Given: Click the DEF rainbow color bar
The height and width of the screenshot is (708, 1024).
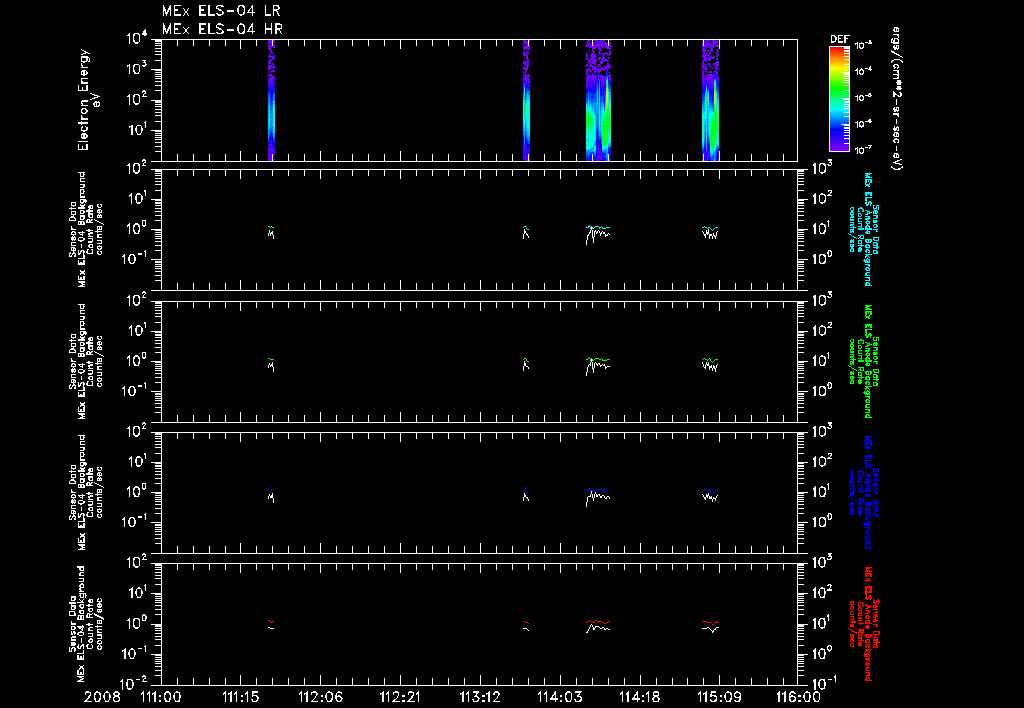Looking at the screenshot, I should tap(839, 99).
